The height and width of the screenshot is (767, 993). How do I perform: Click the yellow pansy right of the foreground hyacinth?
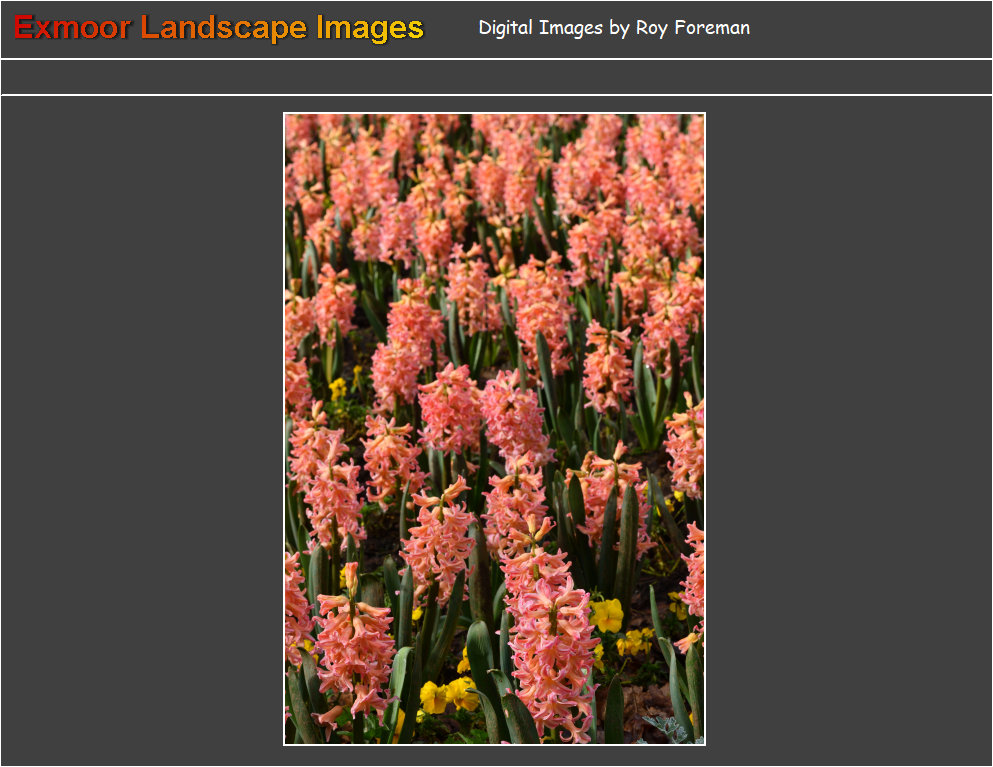607,614
